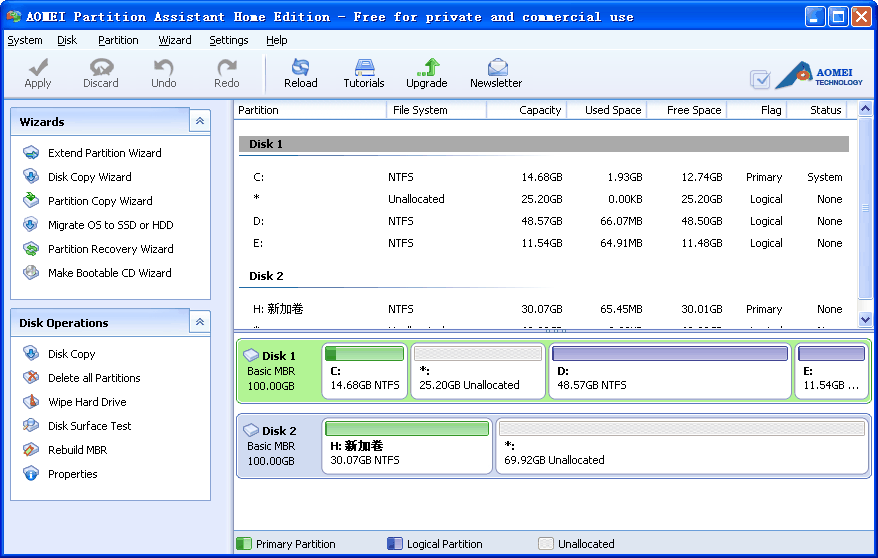Screen dimensions: 878x558
Task: Click the Upgrade toolbar icon
Action: tap(427, 67)
